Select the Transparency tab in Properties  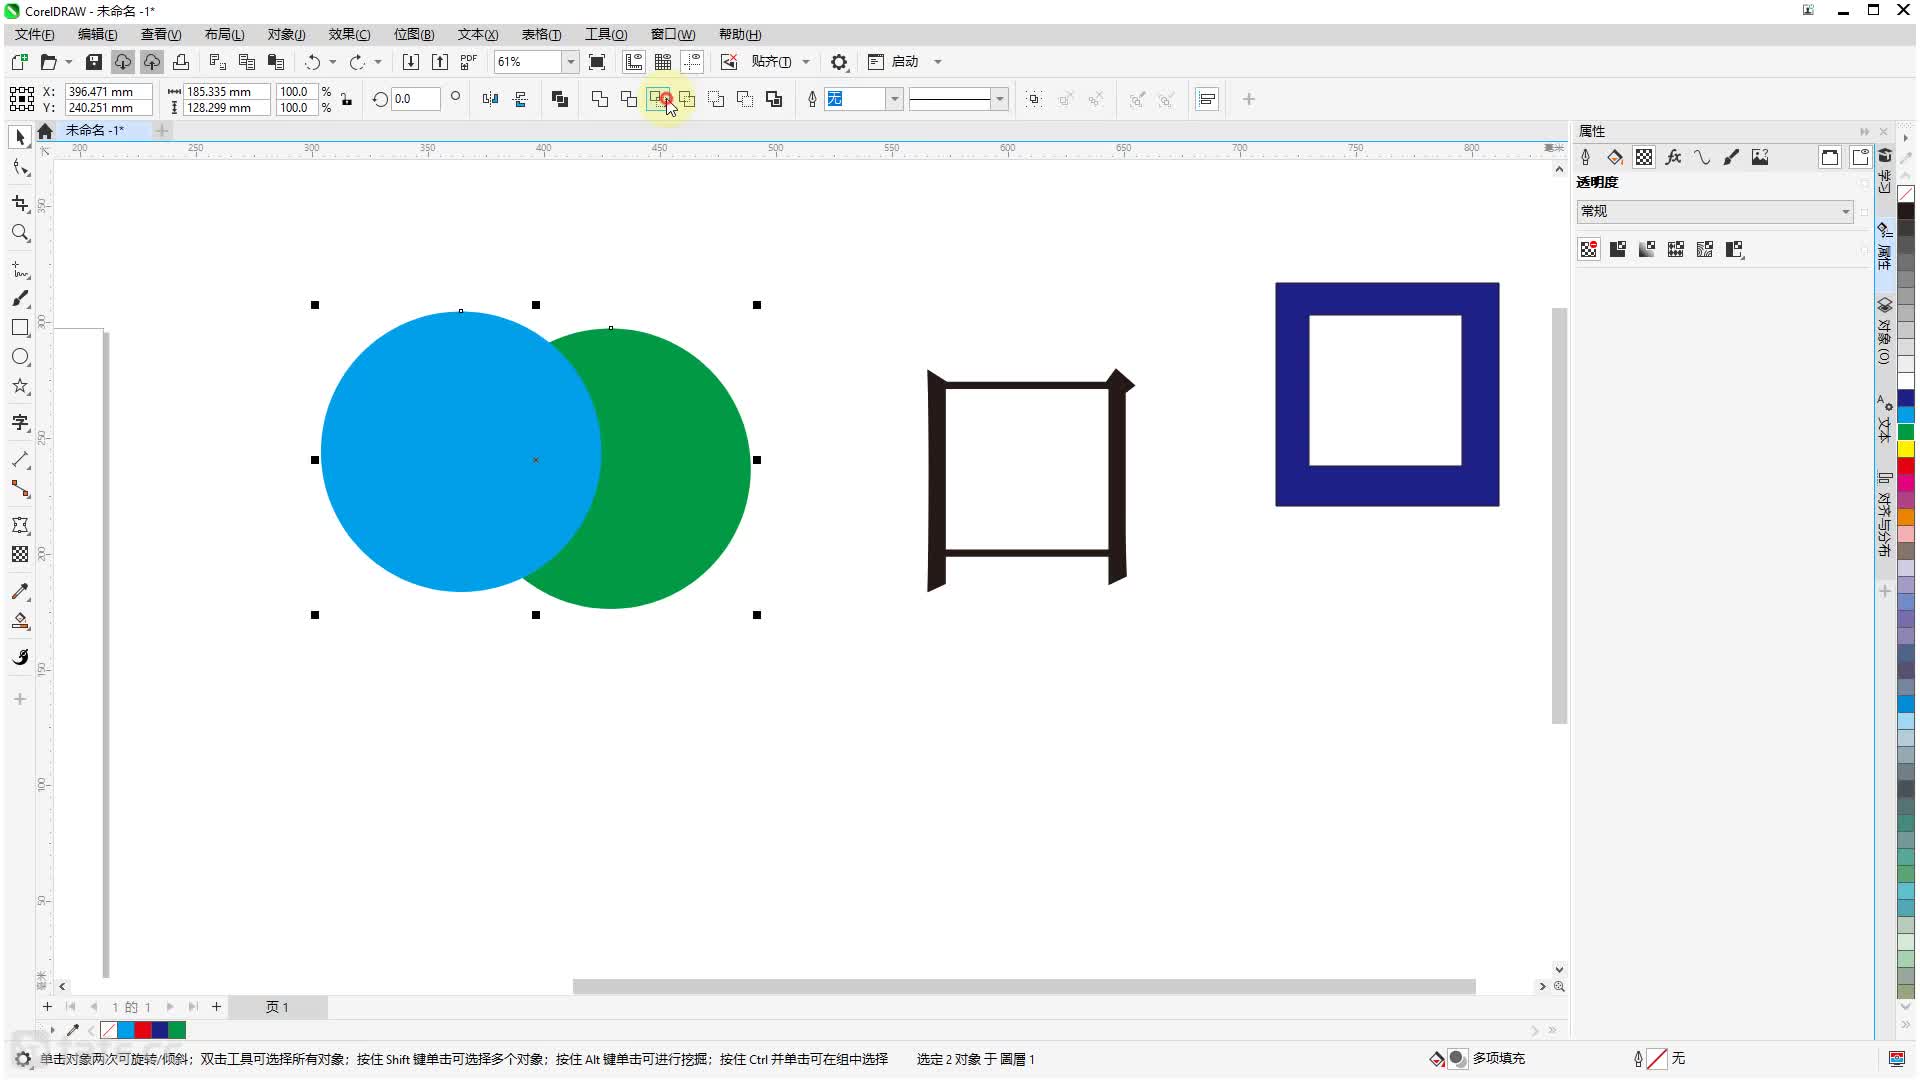coord(1643,157)
